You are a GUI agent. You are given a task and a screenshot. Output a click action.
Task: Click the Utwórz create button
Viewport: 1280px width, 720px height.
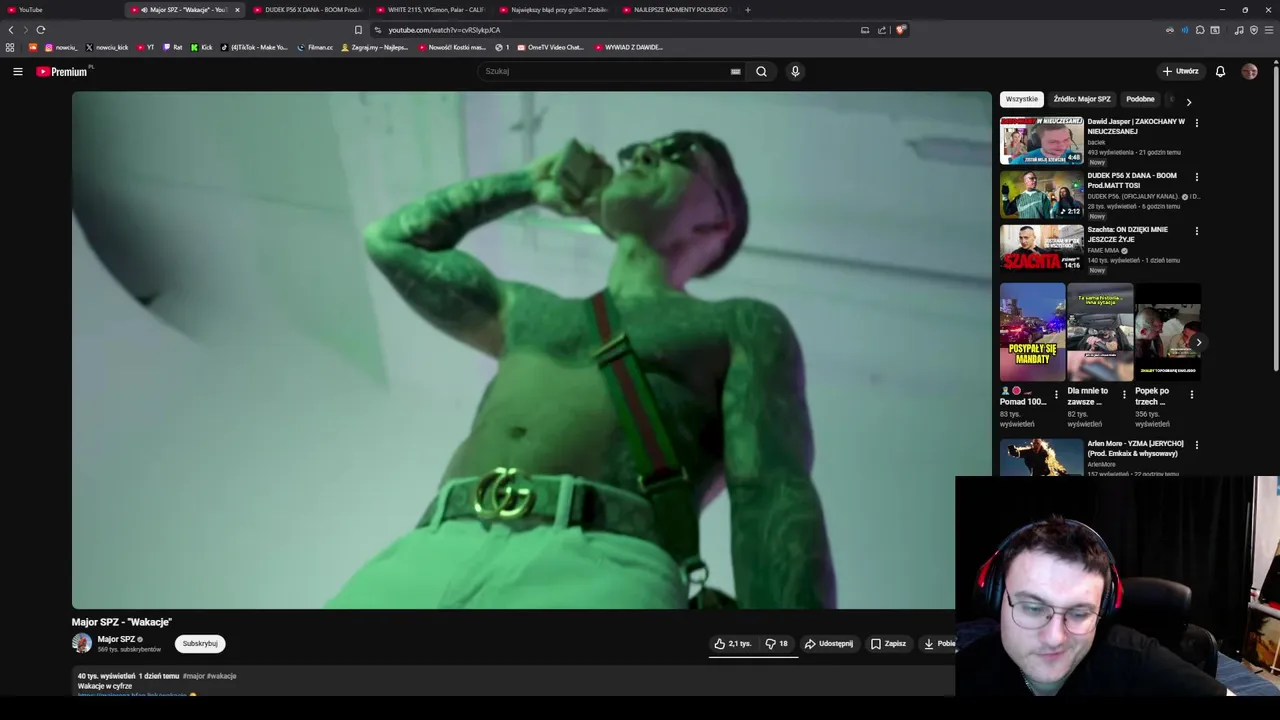point(1180,71)
